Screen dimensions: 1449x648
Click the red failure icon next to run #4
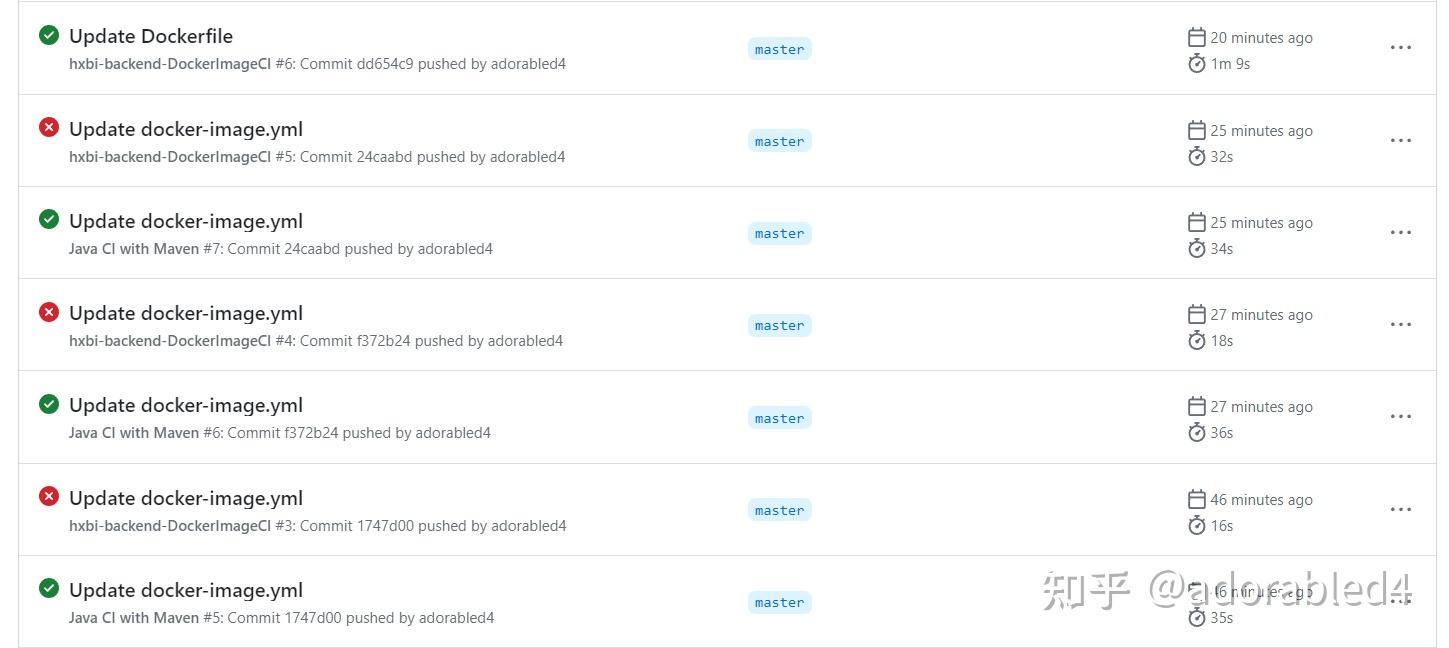point(49,312)
